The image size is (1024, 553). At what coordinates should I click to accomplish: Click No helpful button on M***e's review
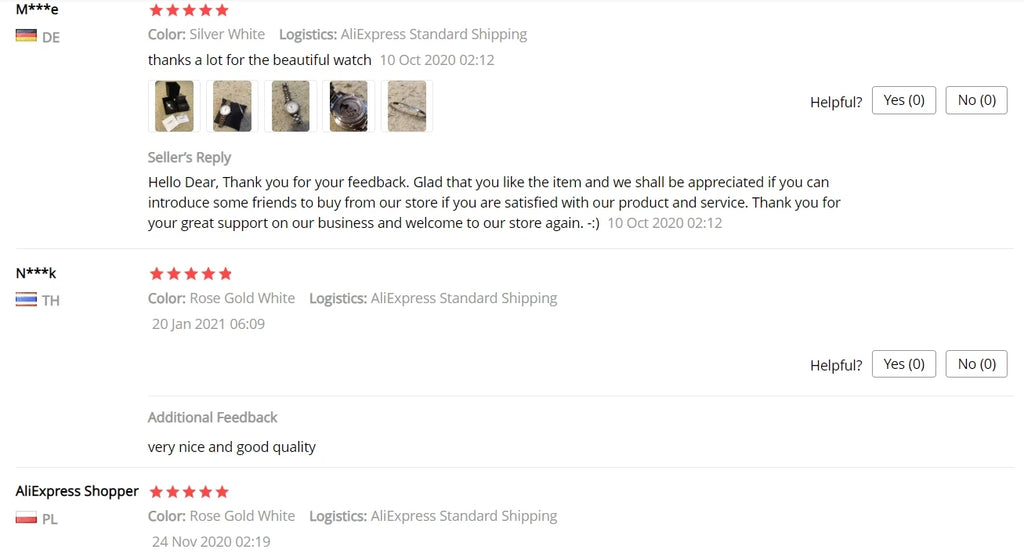tap(976, 100)
